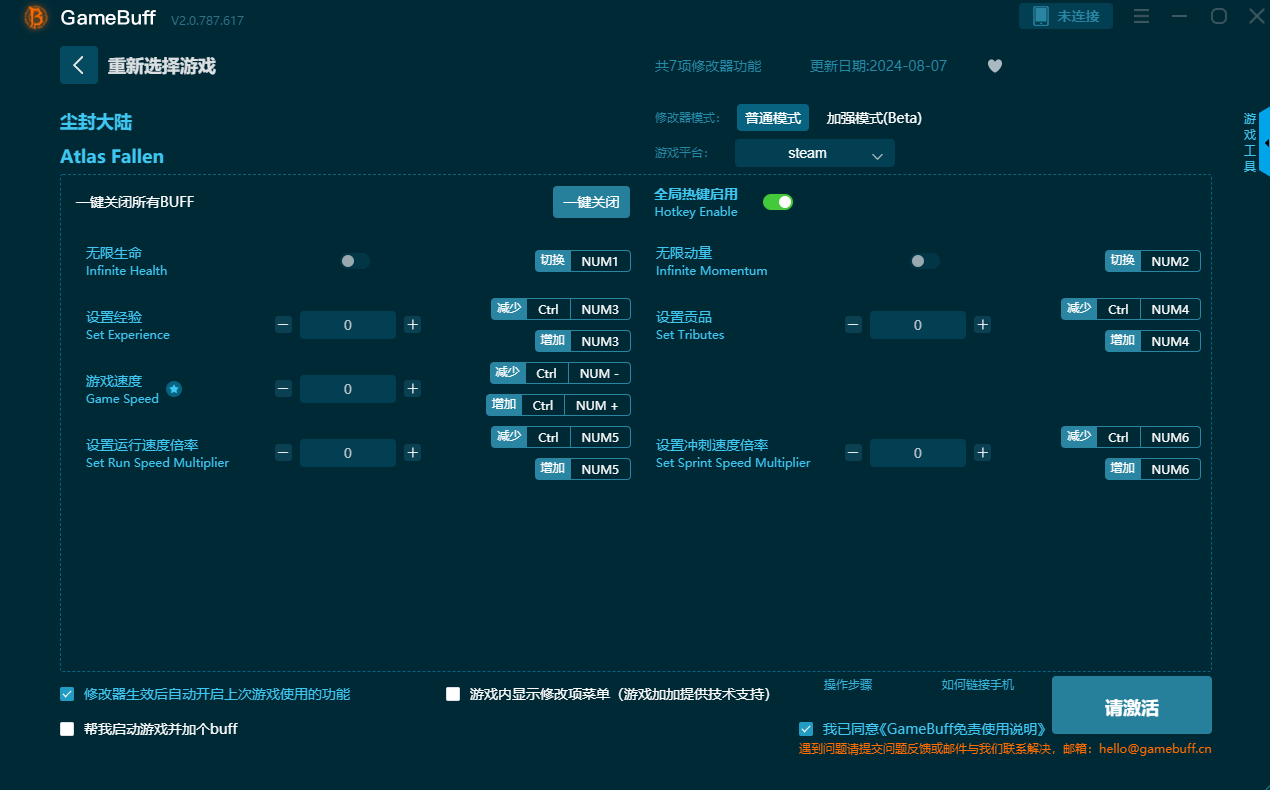This screenshot has height=790, width=1270.
Task: Click the Run Speed Multiplier value field
Action: (x=348, y=453)
